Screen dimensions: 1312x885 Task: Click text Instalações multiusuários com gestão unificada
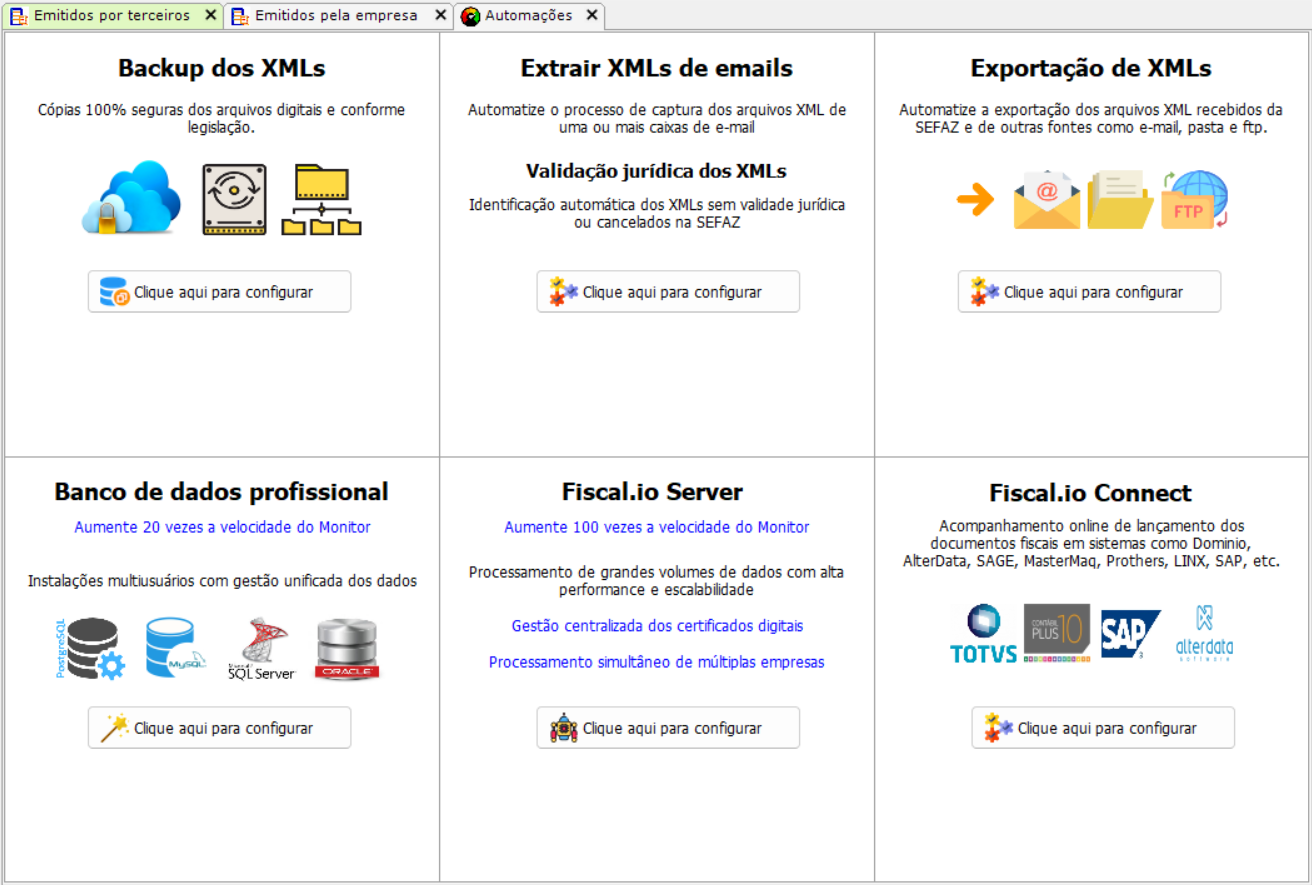coord(222,581)
